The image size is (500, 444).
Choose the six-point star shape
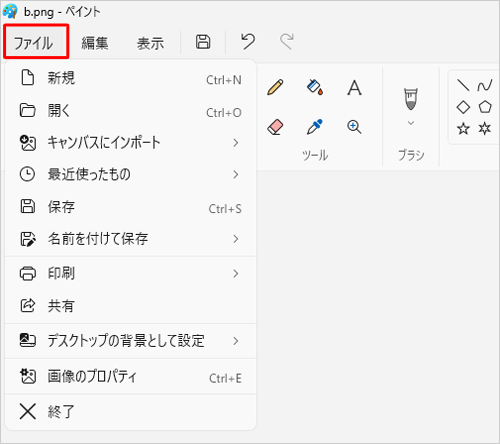coord(485,128)
